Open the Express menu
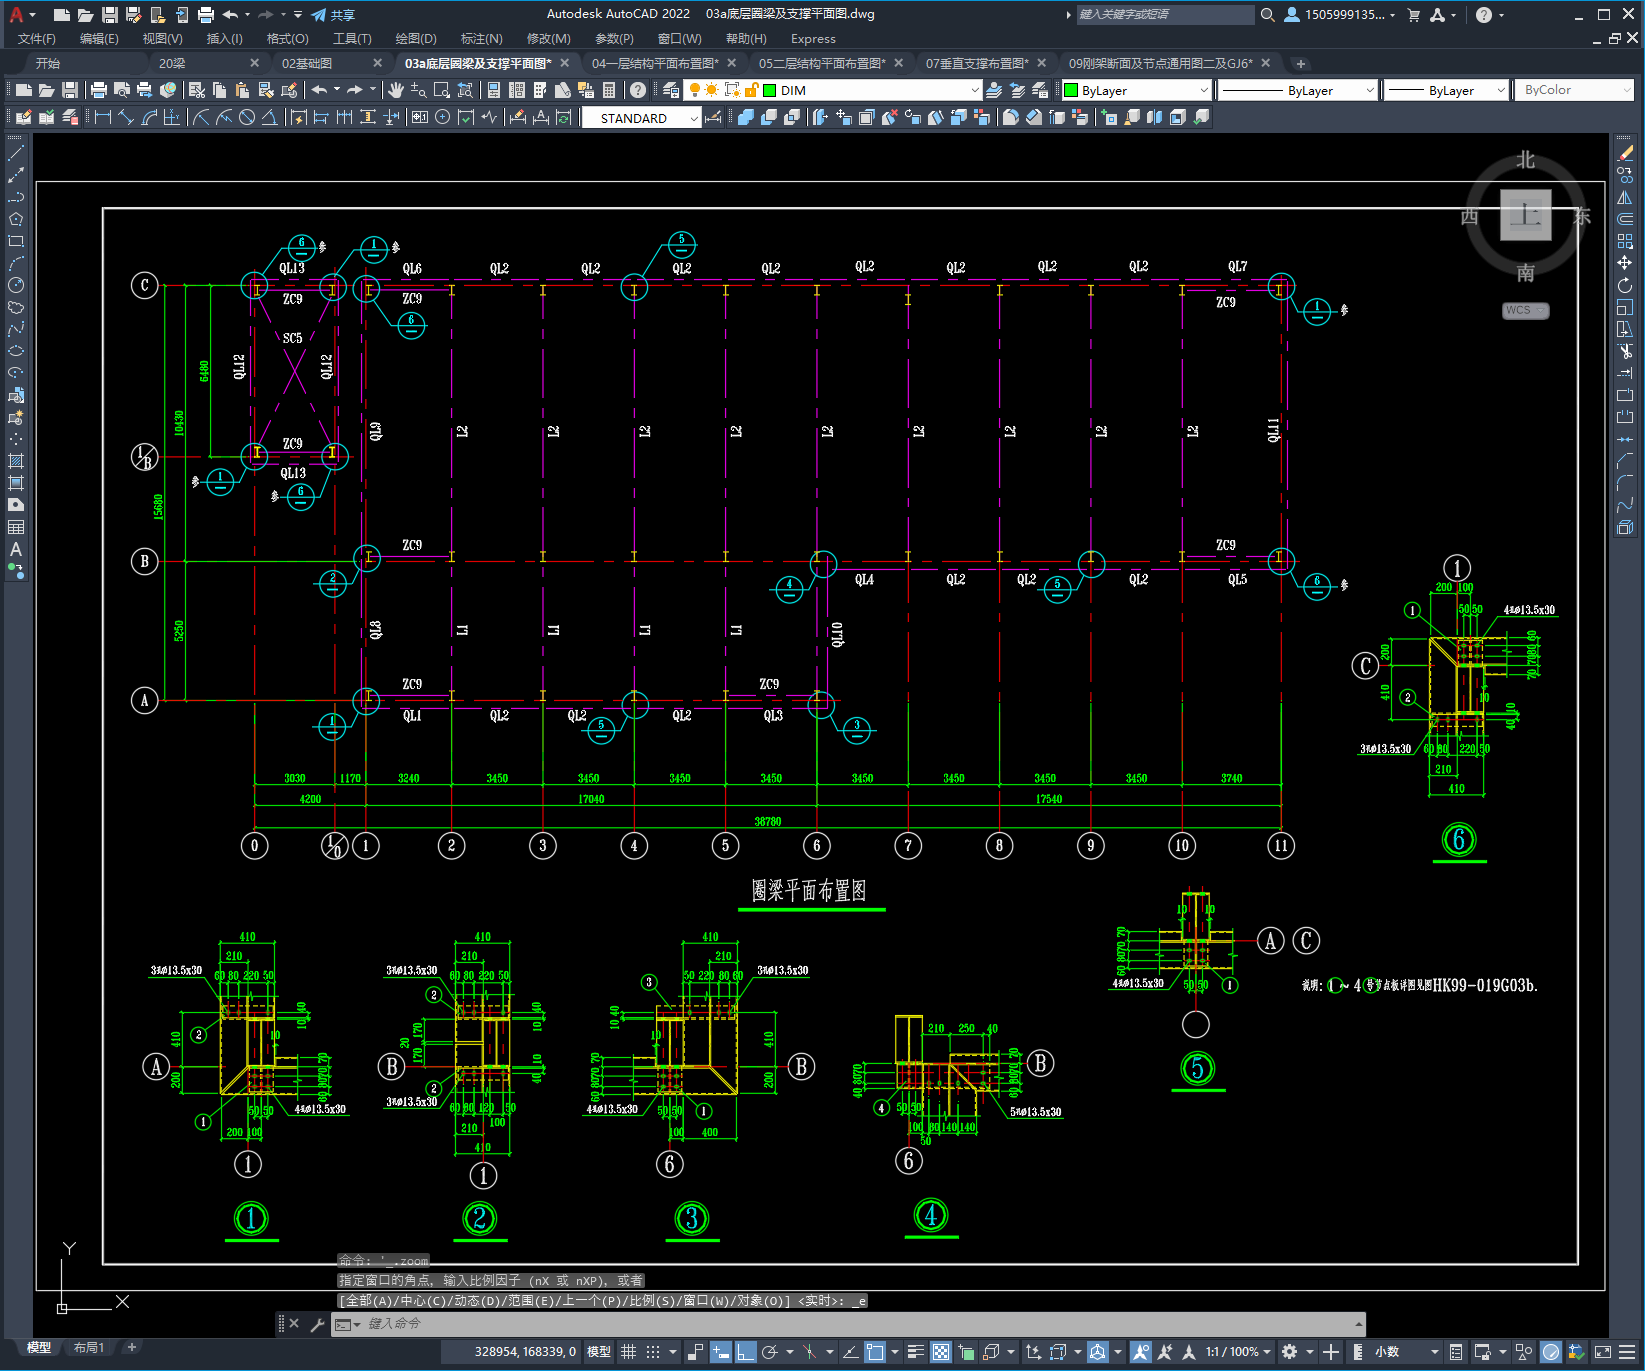The image size is (1645, 1371). click(813, 39)
